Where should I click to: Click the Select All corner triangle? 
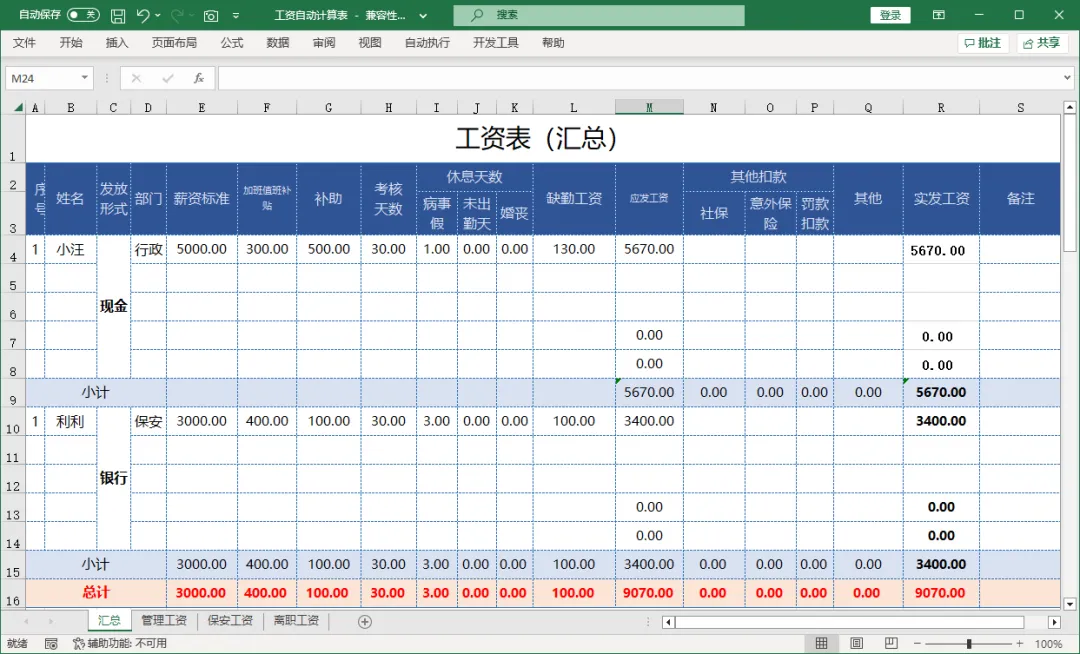17,107
